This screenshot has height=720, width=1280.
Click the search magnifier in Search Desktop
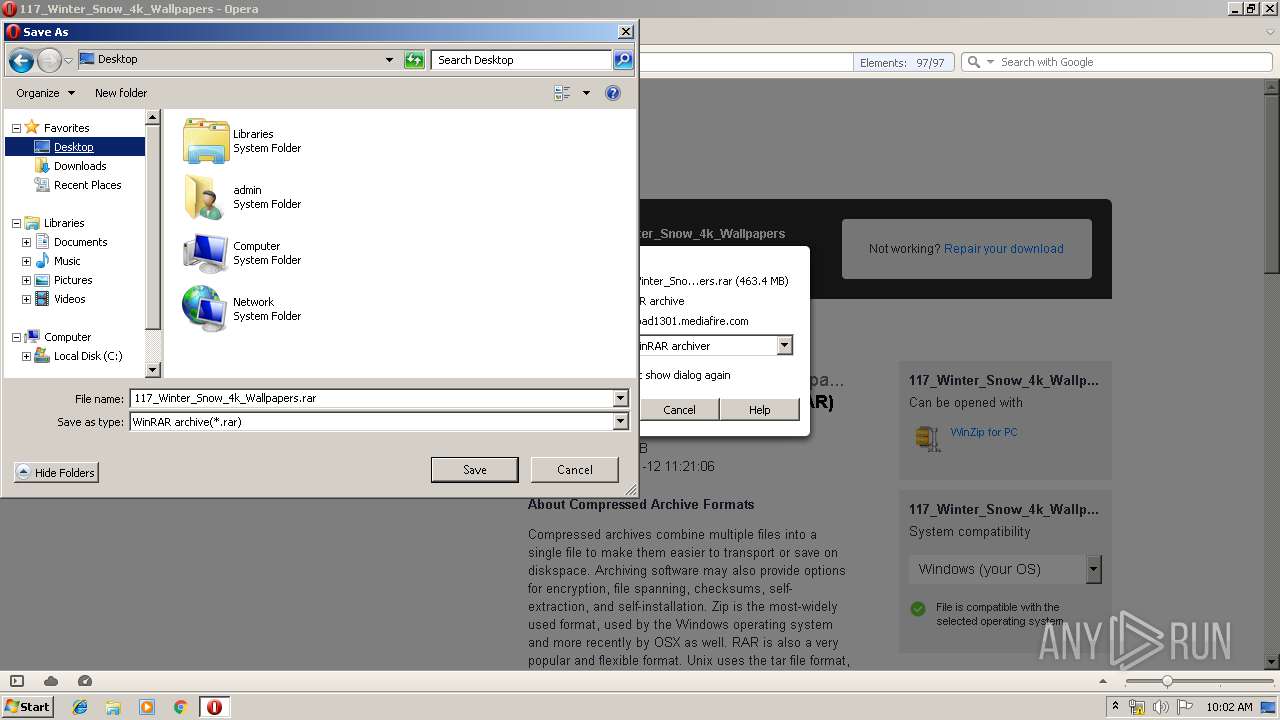622,60
